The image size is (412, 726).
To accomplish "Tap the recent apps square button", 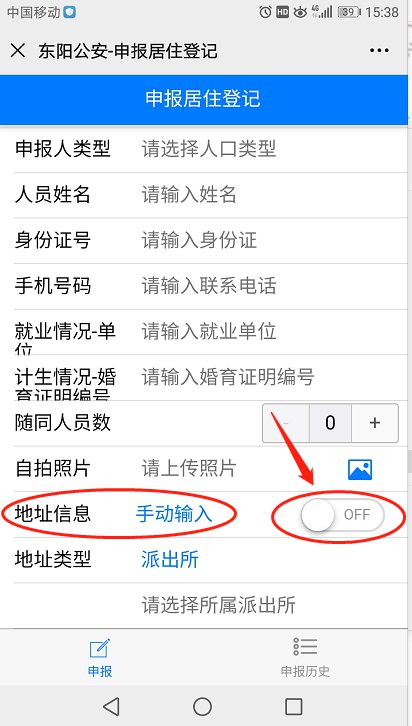I will 293,707.
